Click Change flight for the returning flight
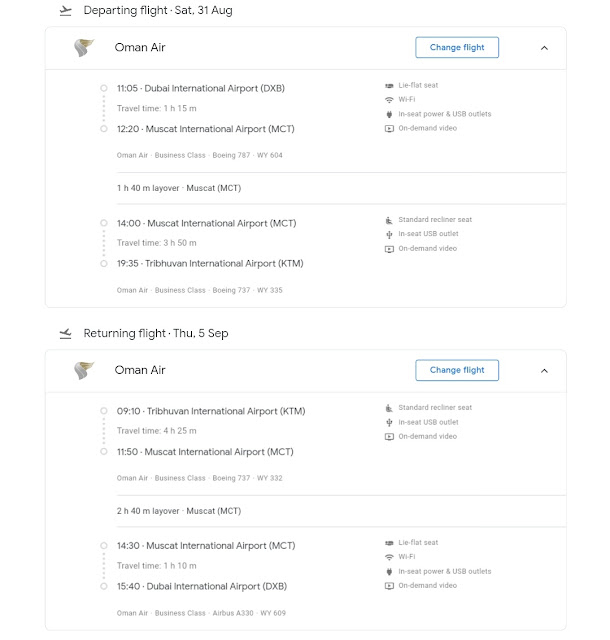The image size is (610, 640). [457, 370]
